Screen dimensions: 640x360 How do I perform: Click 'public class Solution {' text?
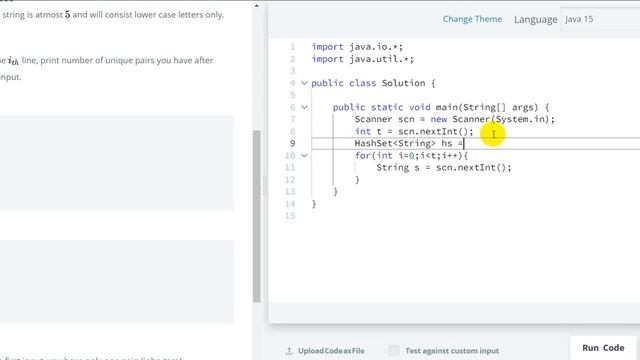373,83
